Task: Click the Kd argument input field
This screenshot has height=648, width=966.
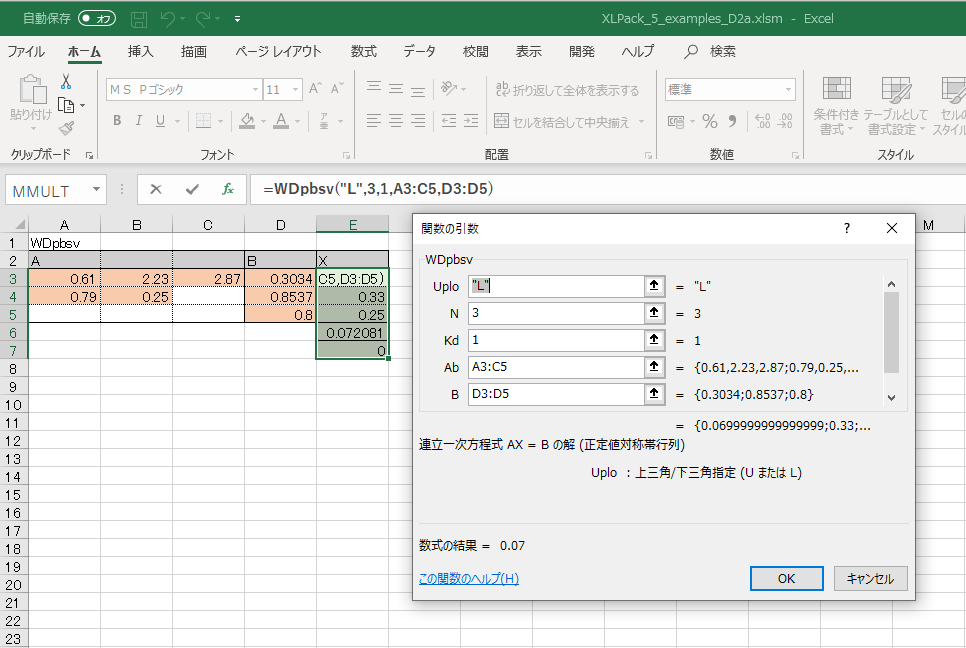Action: [555, 340]
